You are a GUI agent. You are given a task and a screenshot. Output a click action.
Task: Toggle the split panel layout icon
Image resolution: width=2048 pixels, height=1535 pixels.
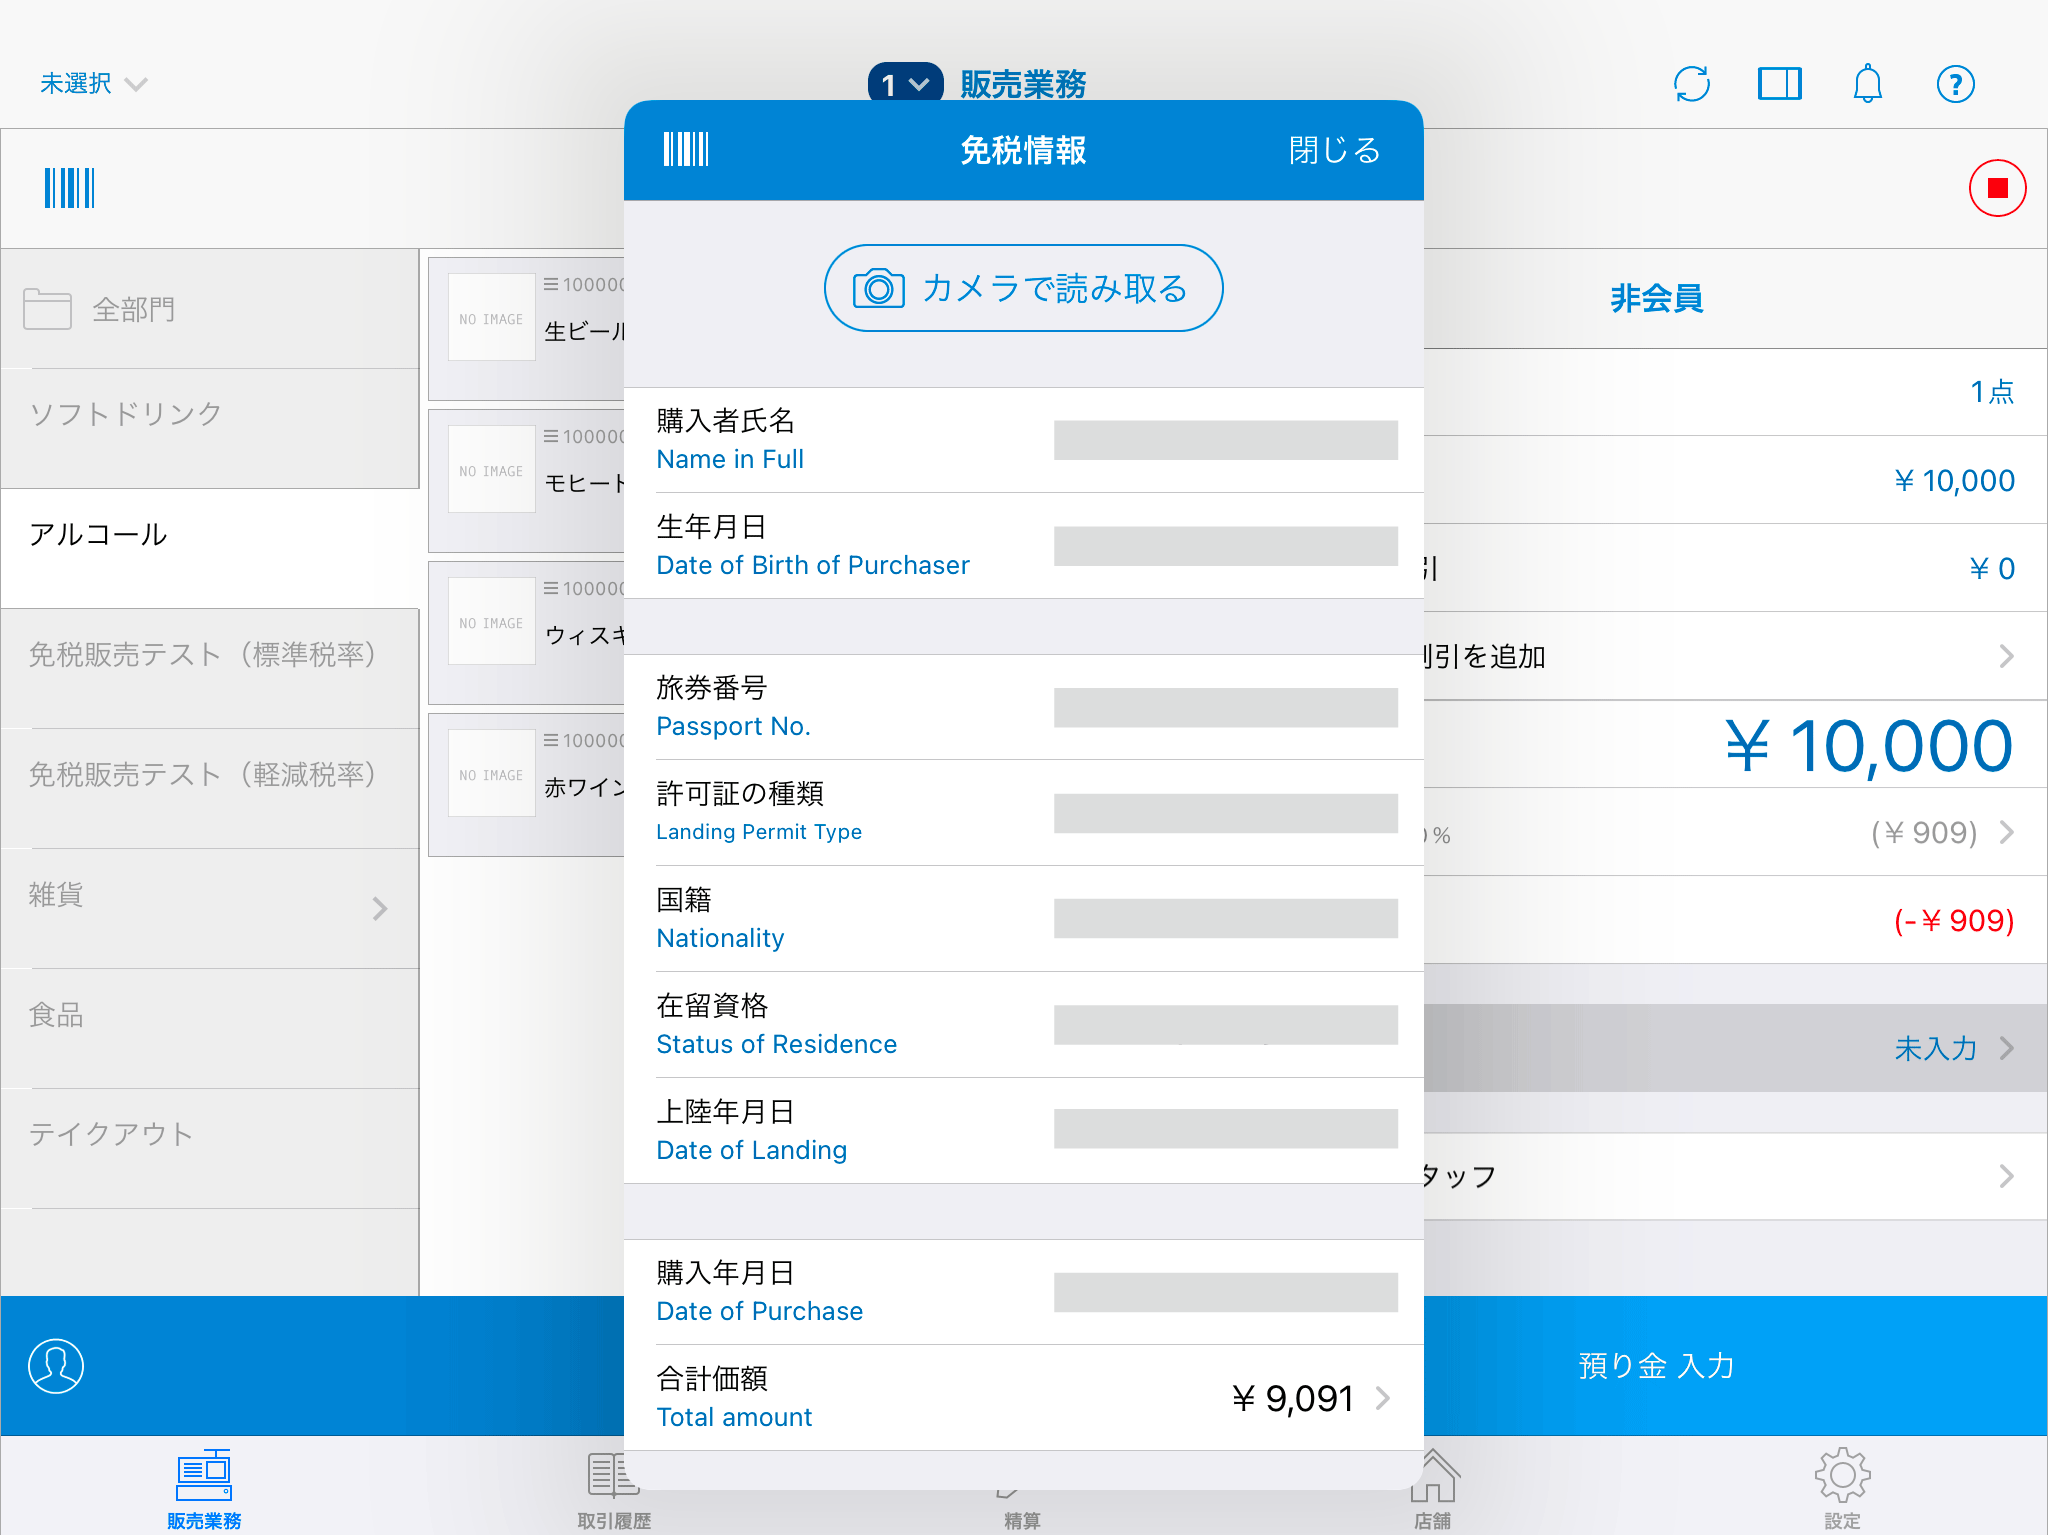tap(1780, 84)
